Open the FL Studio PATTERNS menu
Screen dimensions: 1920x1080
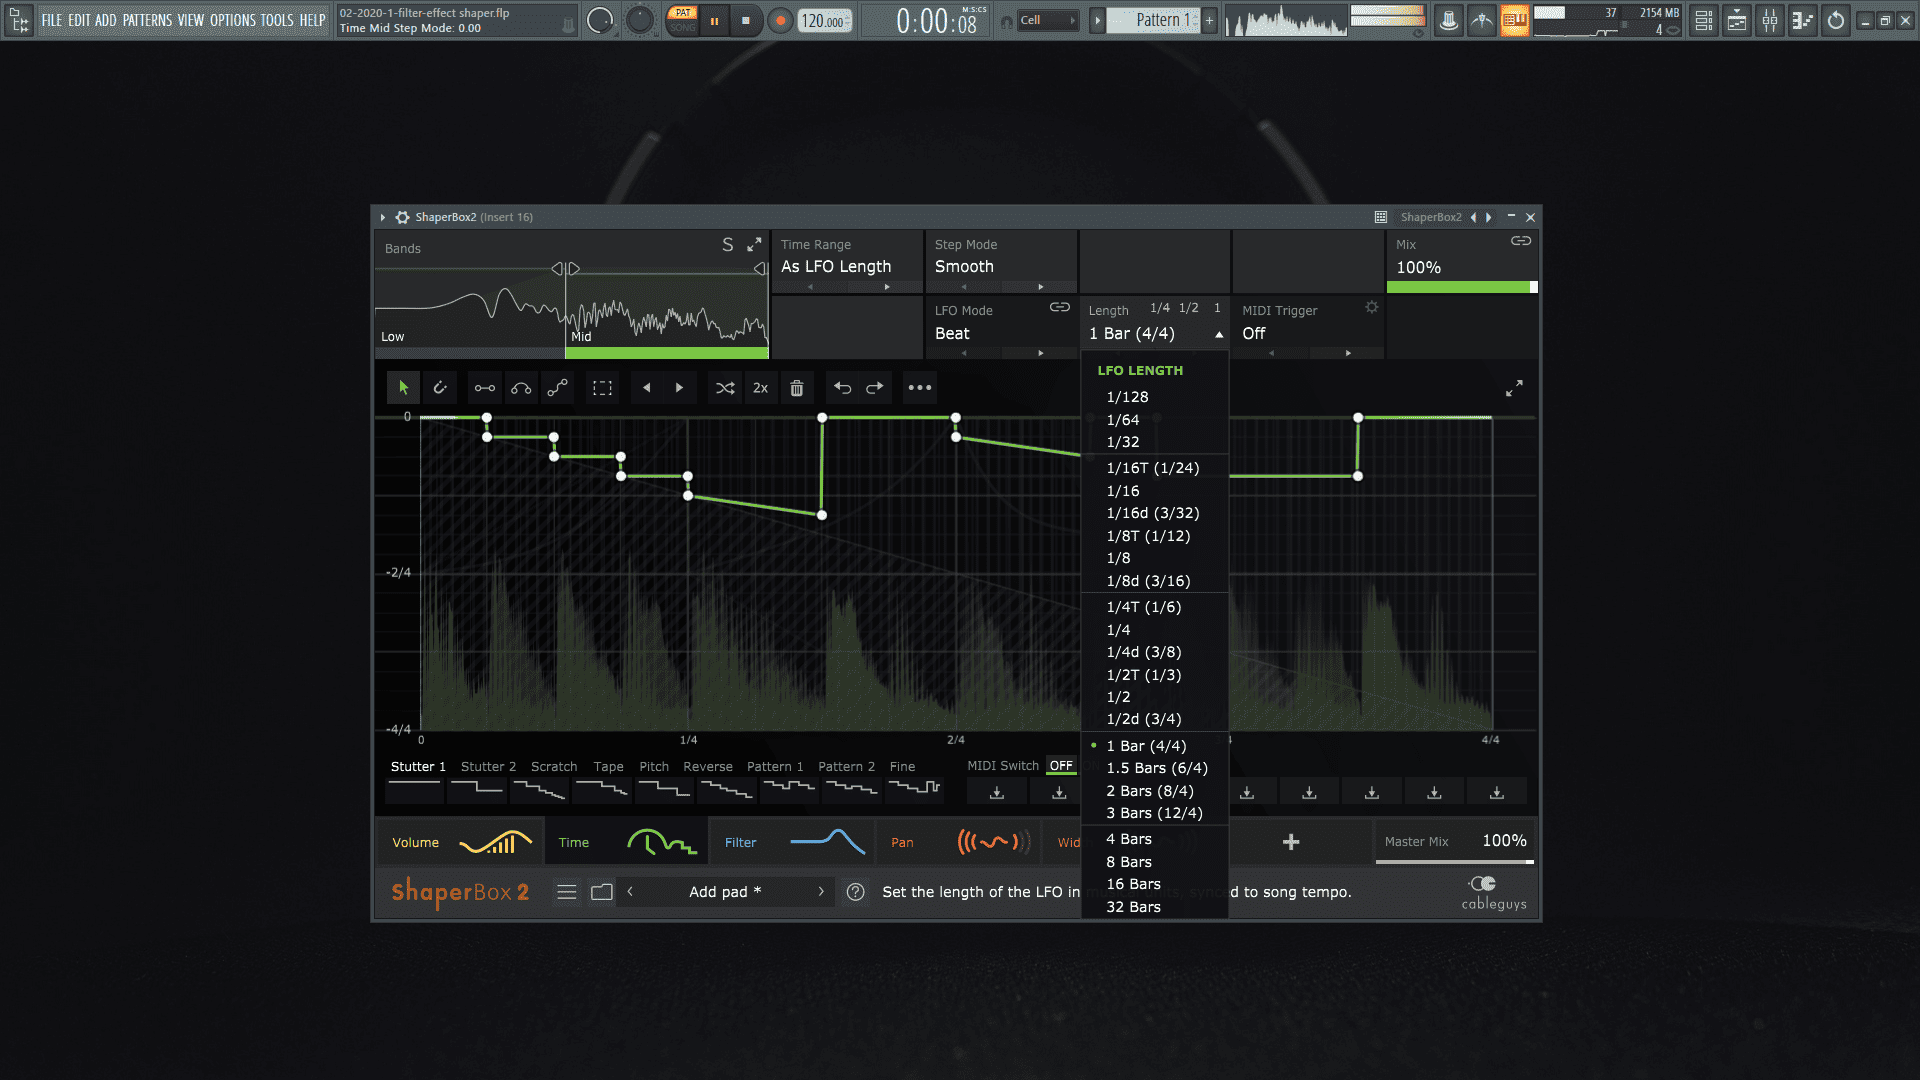click(x=147, y=20)
